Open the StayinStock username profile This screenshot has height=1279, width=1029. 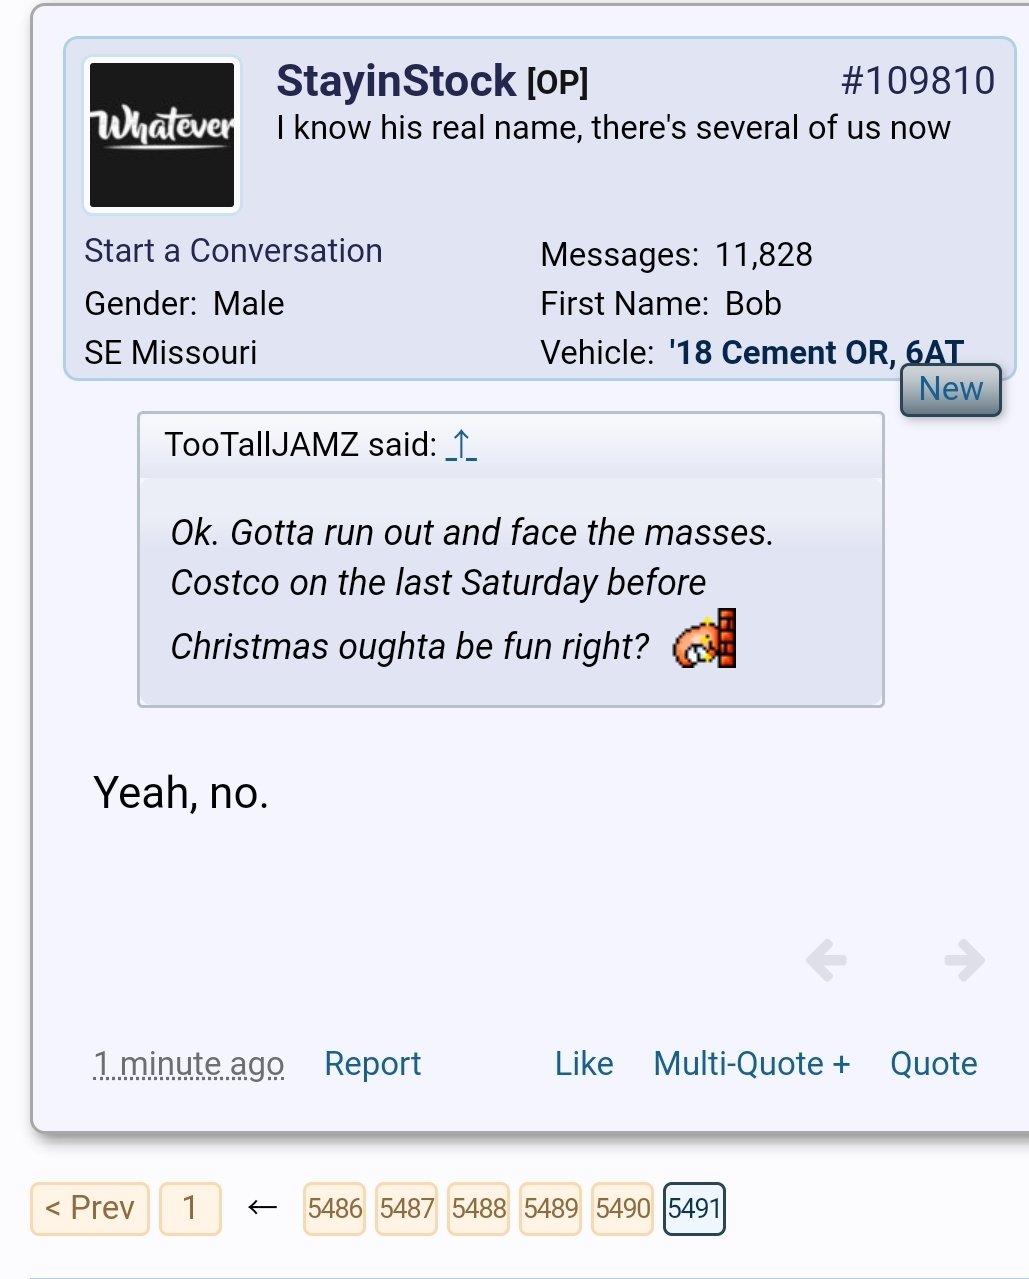[396, 81]
